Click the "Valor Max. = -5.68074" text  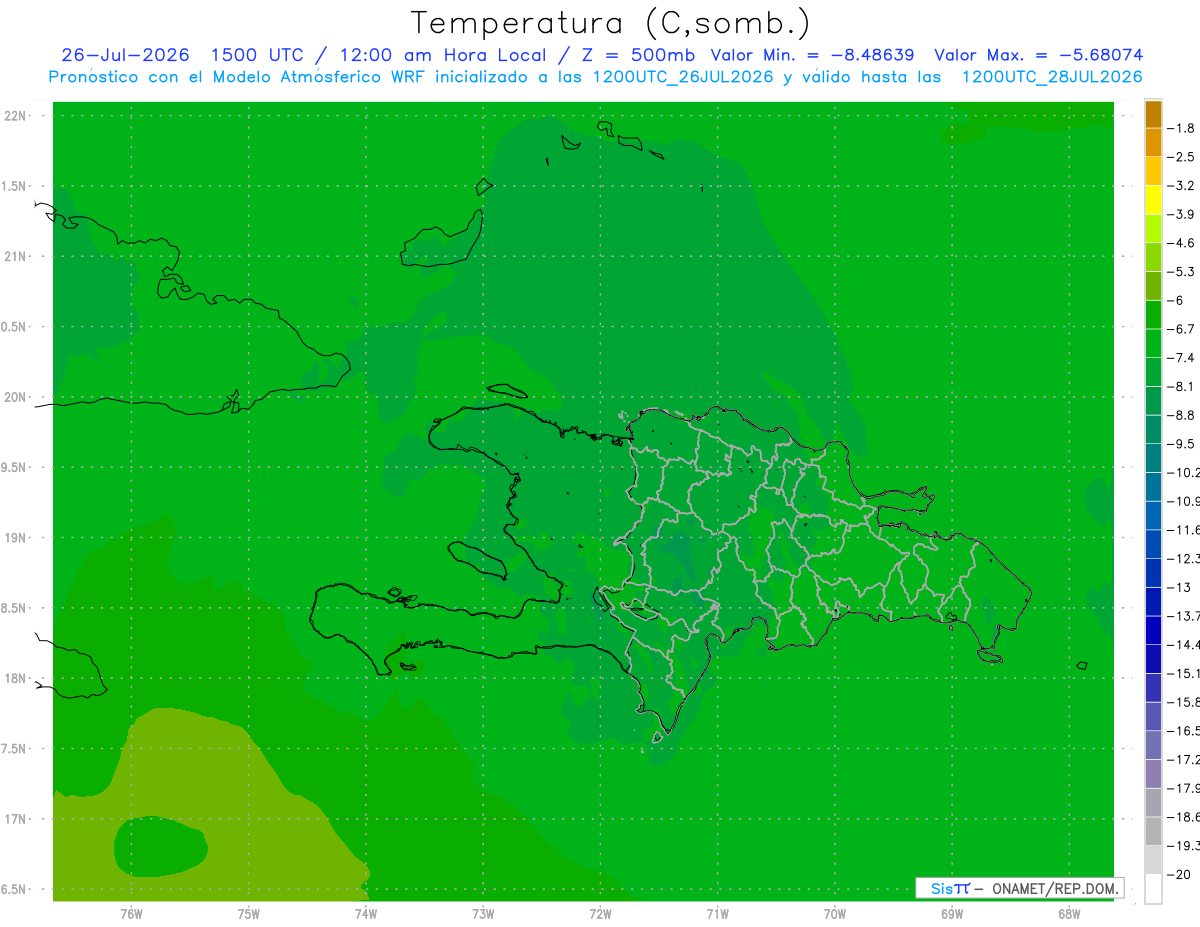pos(1039,55)
